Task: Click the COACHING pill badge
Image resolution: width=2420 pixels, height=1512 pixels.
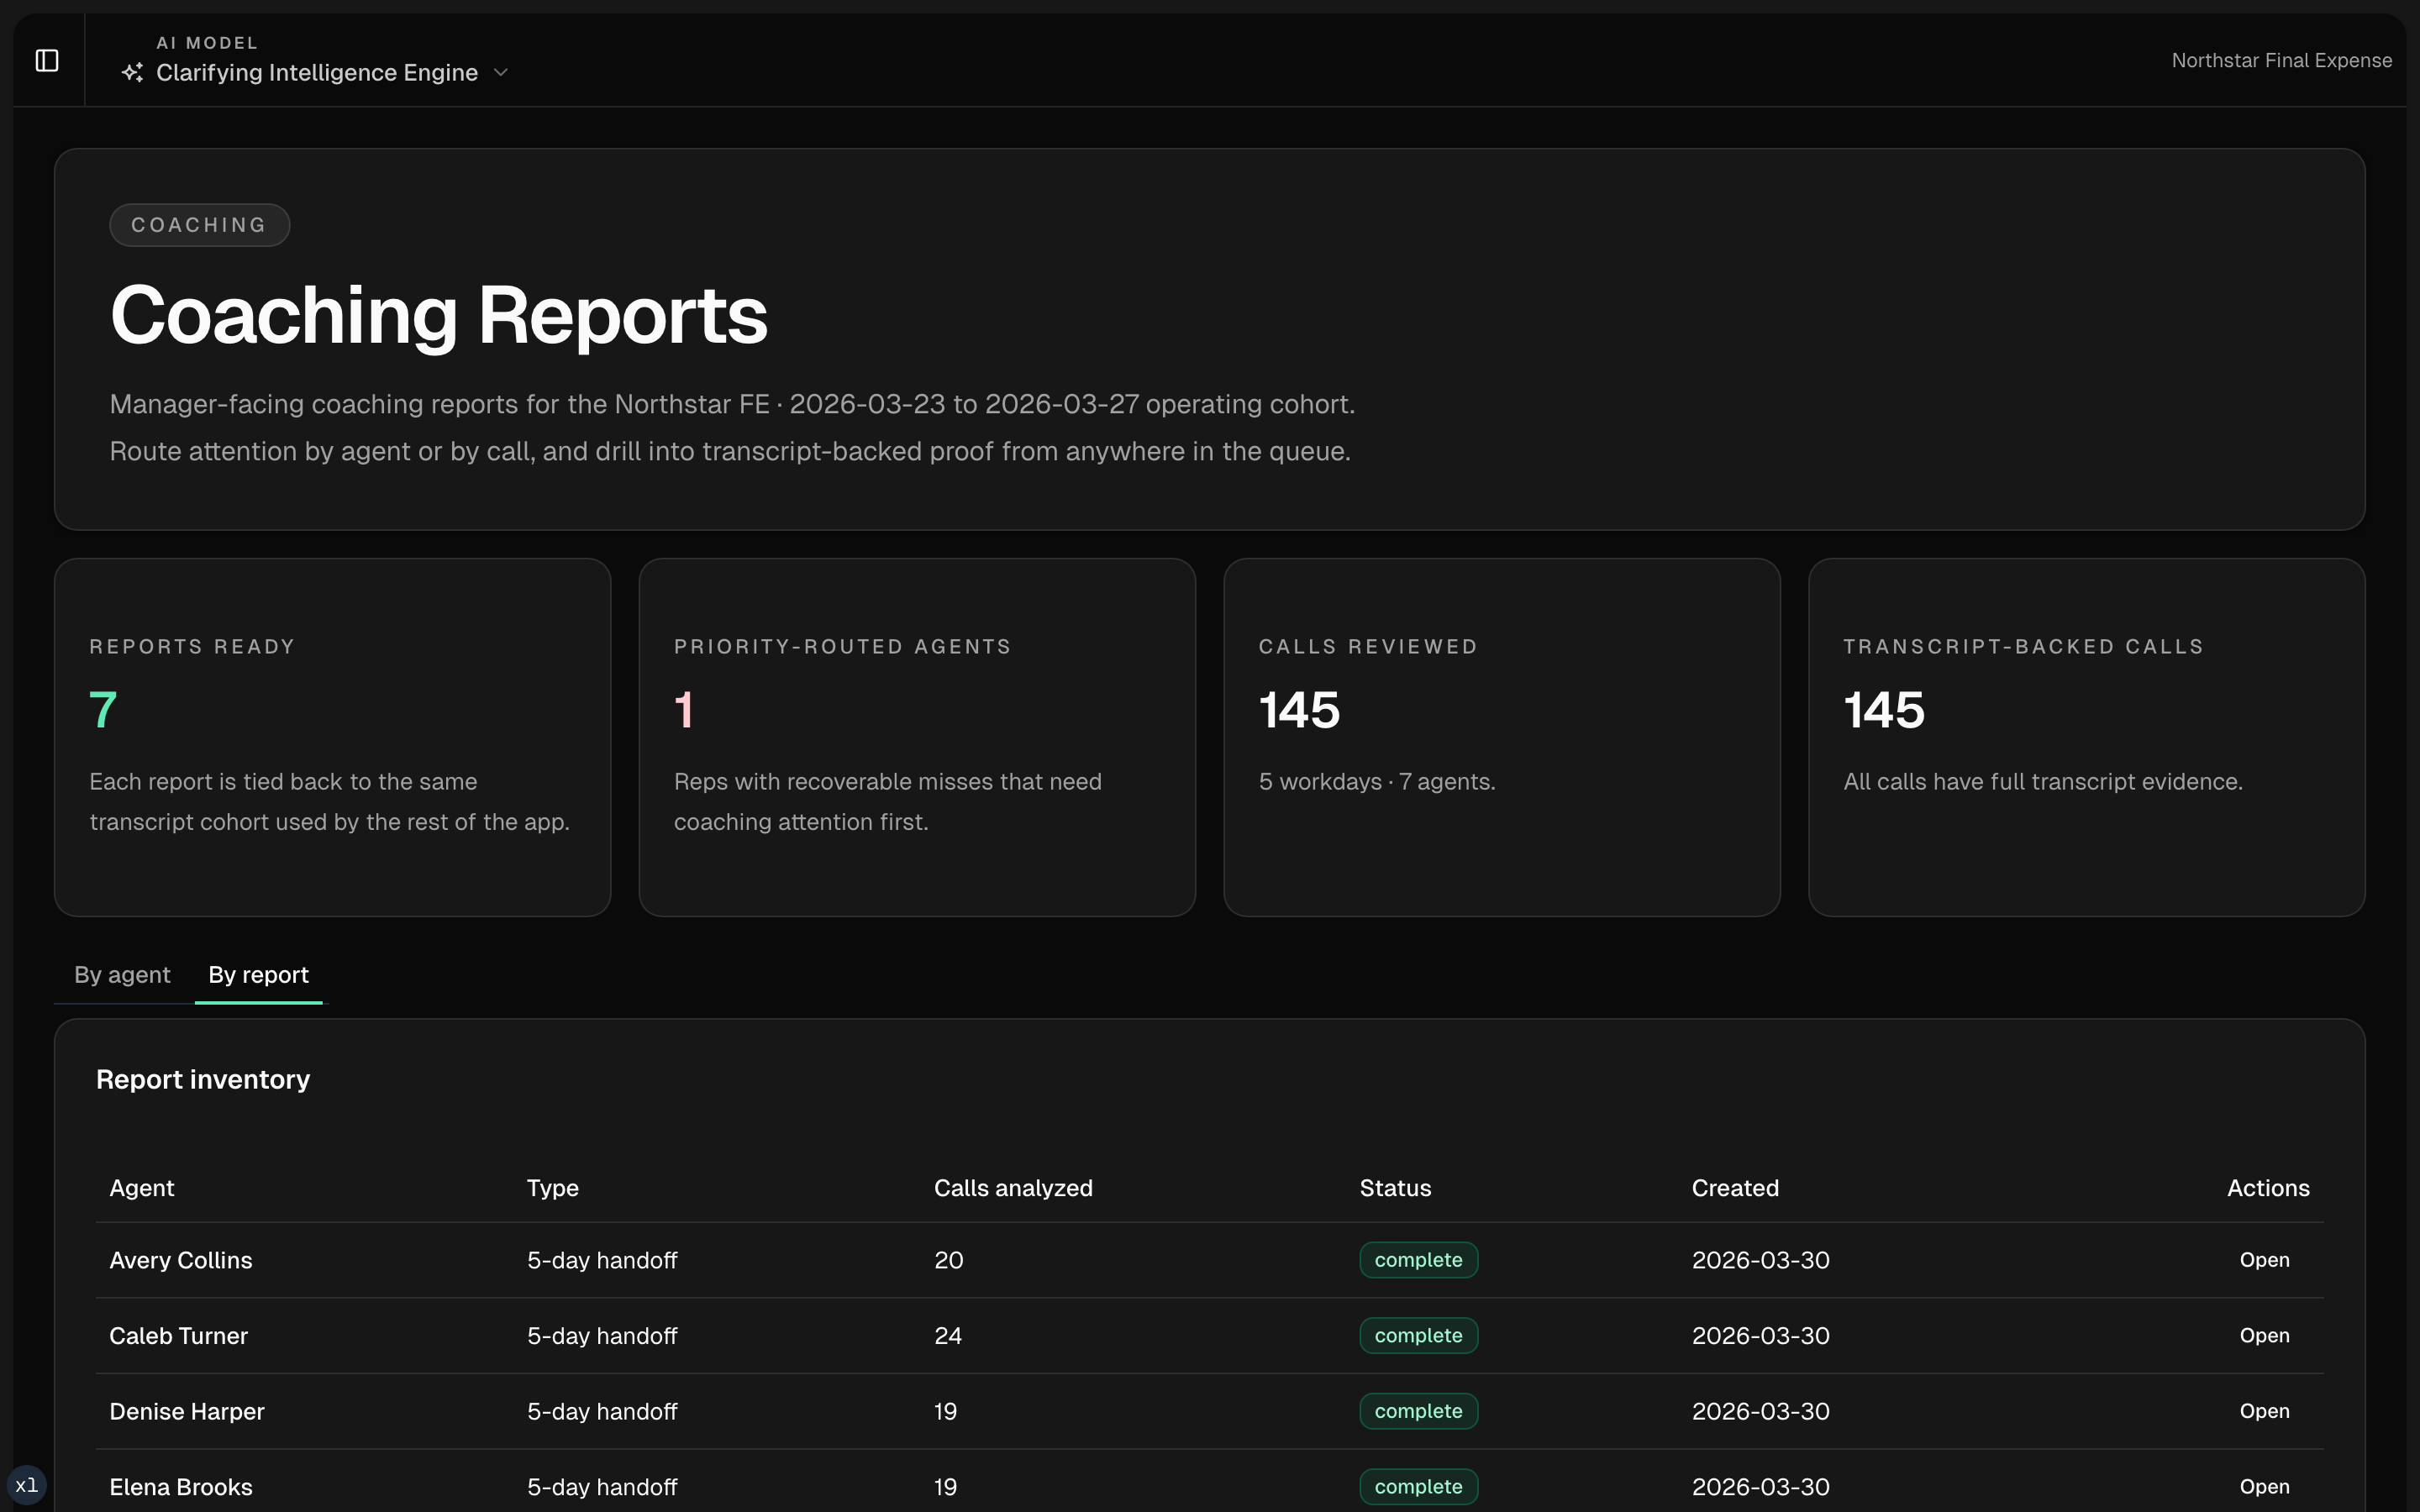Action: pos(199,225)
